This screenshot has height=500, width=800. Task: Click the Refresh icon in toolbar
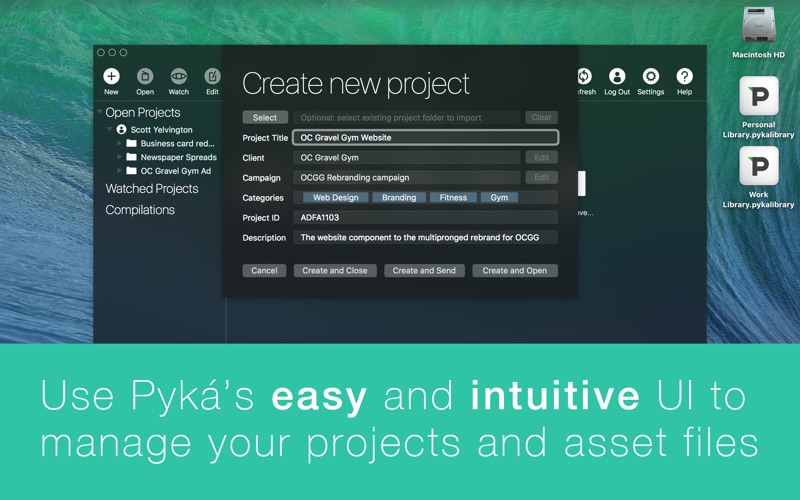(x=585, y=77)
